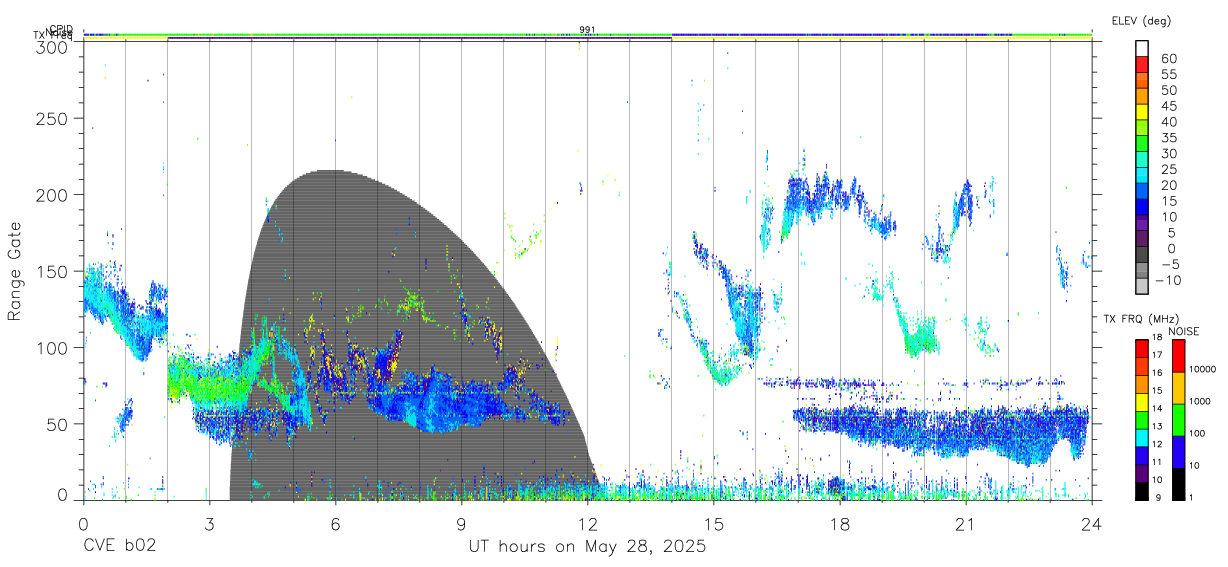Screen dimensions: 1228x567
Task: Select the '1' label on the NOISE scale
Action: click(1192, 498)
